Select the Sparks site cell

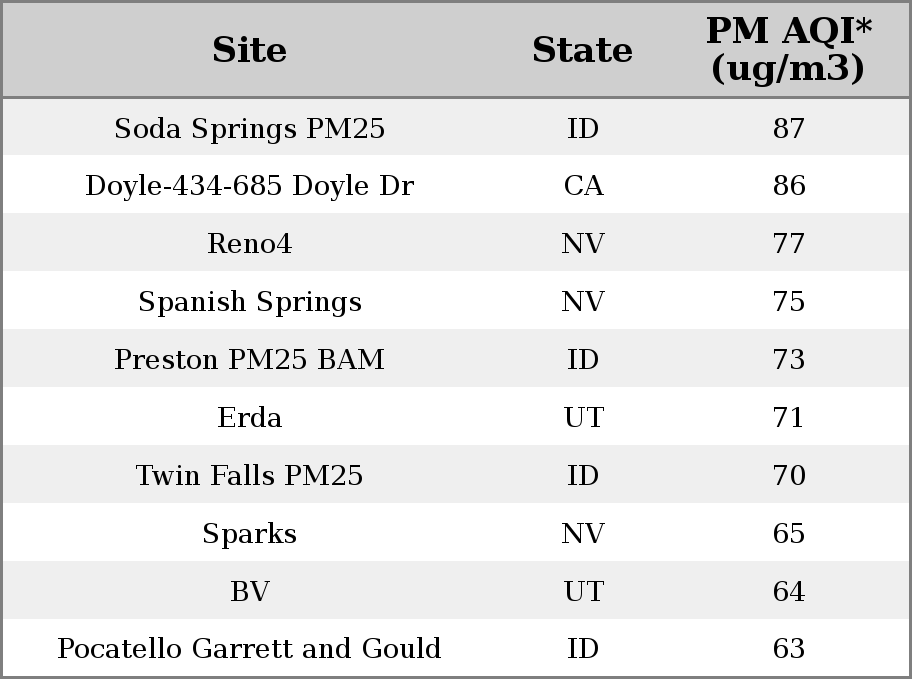250,534
